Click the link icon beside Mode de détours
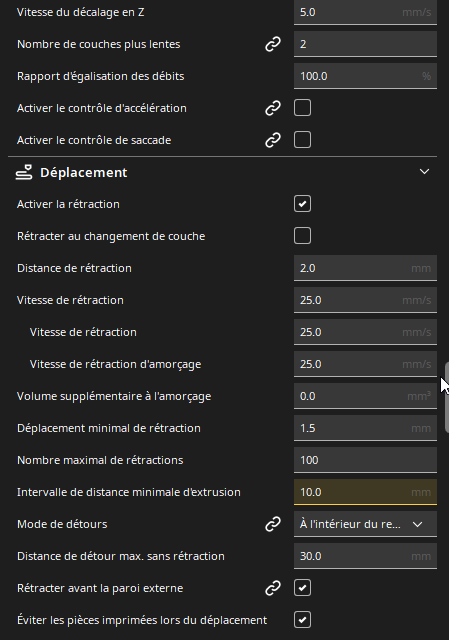Image resolution: width=449 pixels, height=640 pixels. tap(273, 524)
